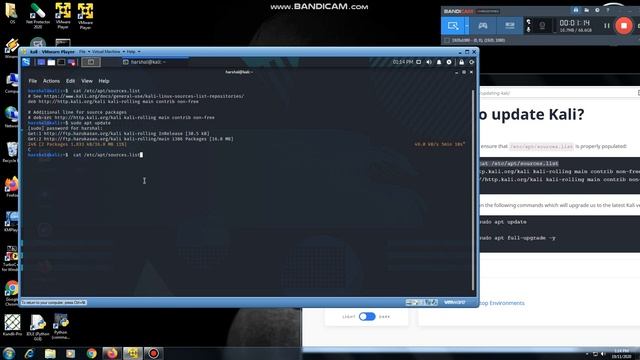Viewport: 640px width, 360px height.
Task: Open the terminal Help menu
Action: [x=104, y=81]
